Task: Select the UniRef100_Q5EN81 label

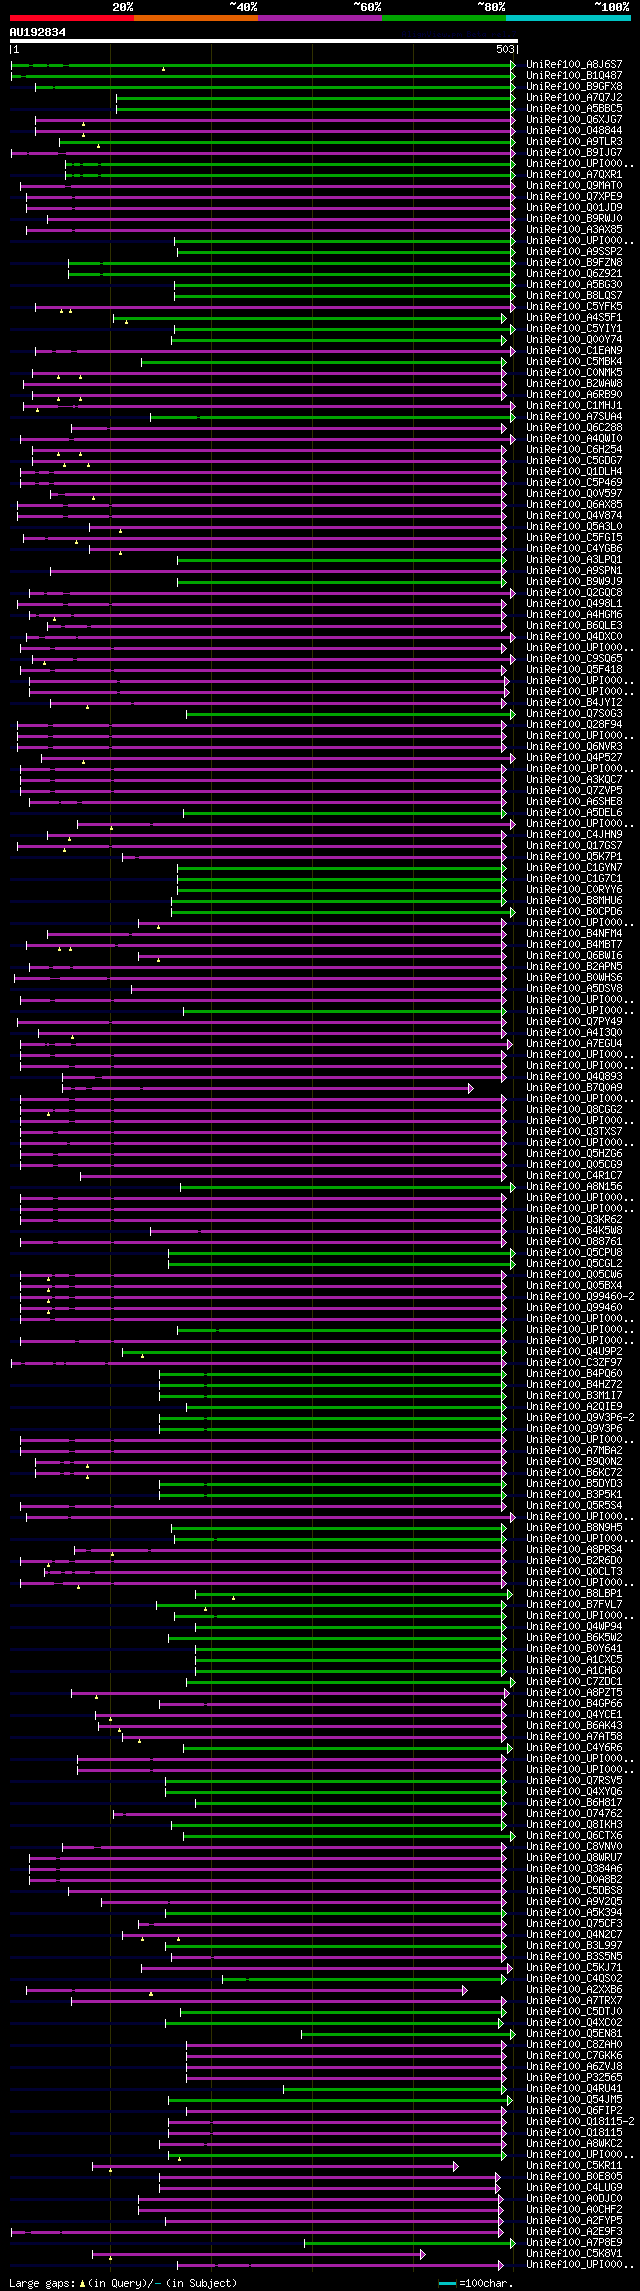Action: click(574, 2033)
